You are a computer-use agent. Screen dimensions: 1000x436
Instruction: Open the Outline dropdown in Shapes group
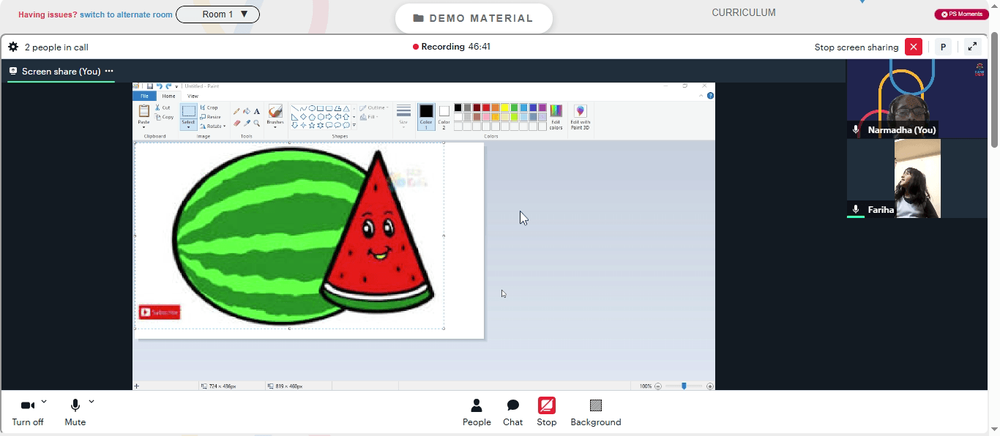[x=374, y=108]
